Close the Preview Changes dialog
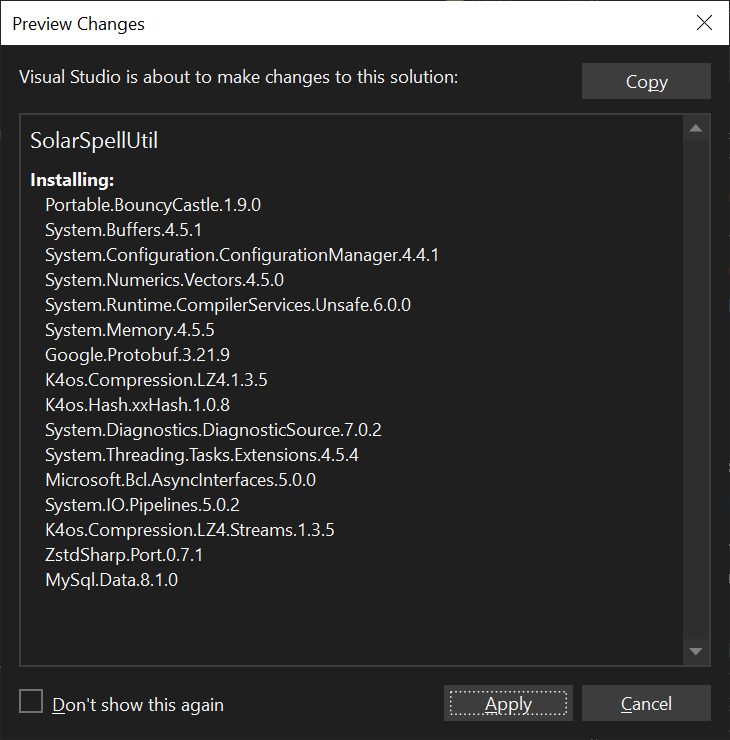This screenshot has height=740, width=730. coord(704,23)
